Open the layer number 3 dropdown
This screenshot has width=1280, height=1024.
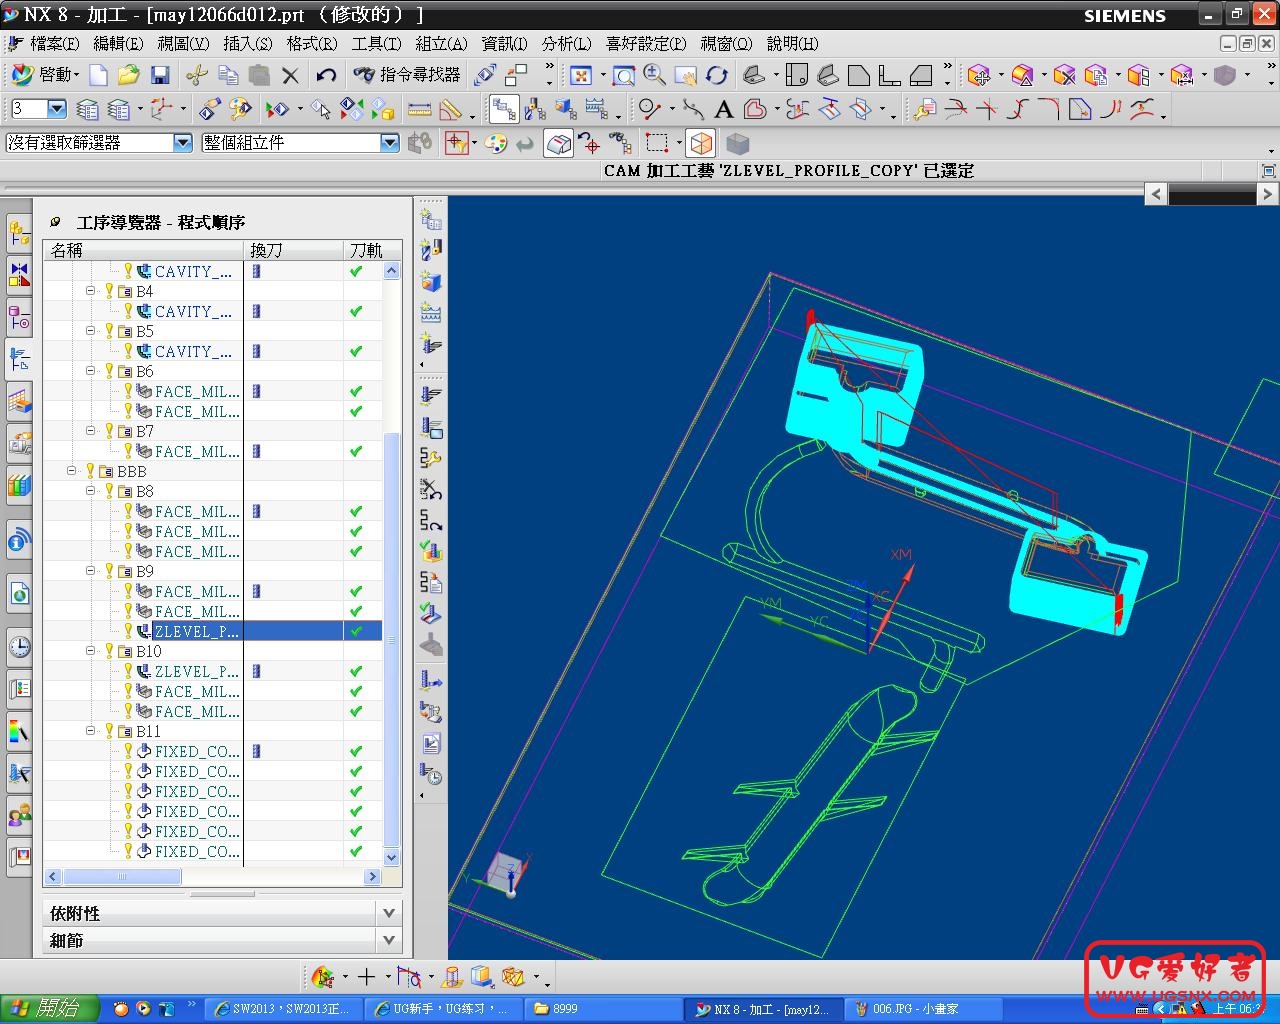click(x=57, y=109)
